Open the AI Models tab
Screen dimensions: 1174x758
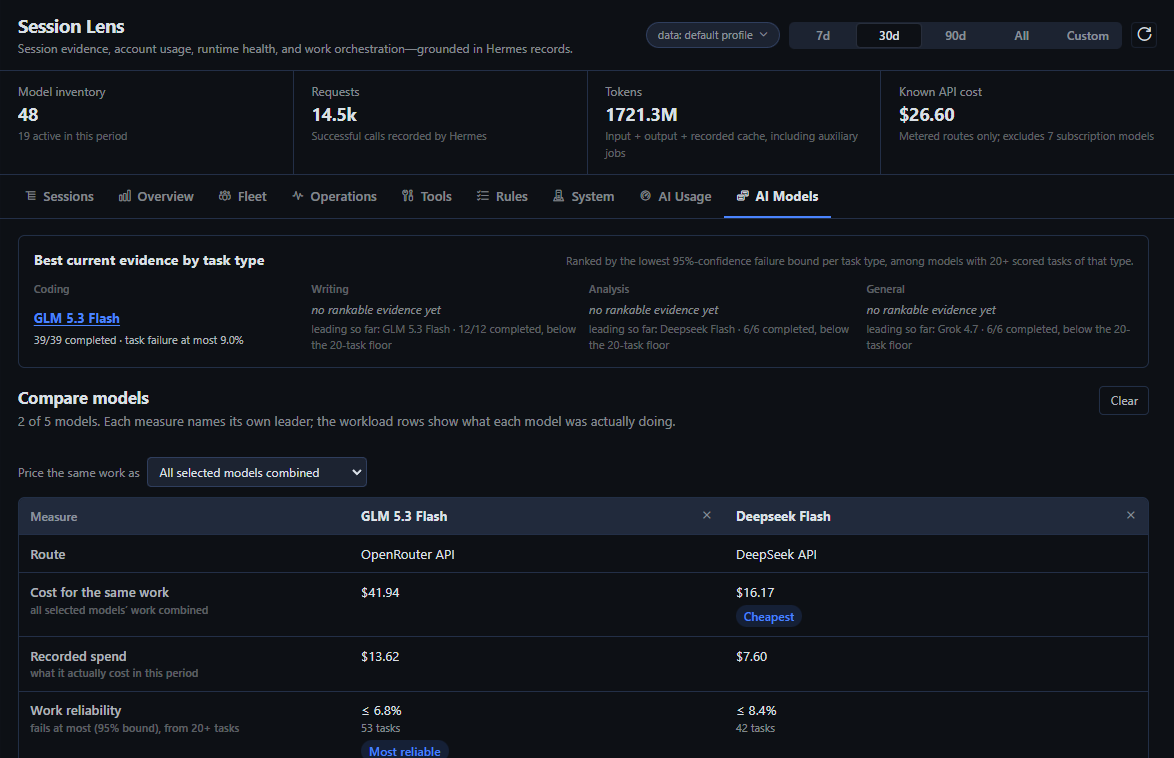777,196
